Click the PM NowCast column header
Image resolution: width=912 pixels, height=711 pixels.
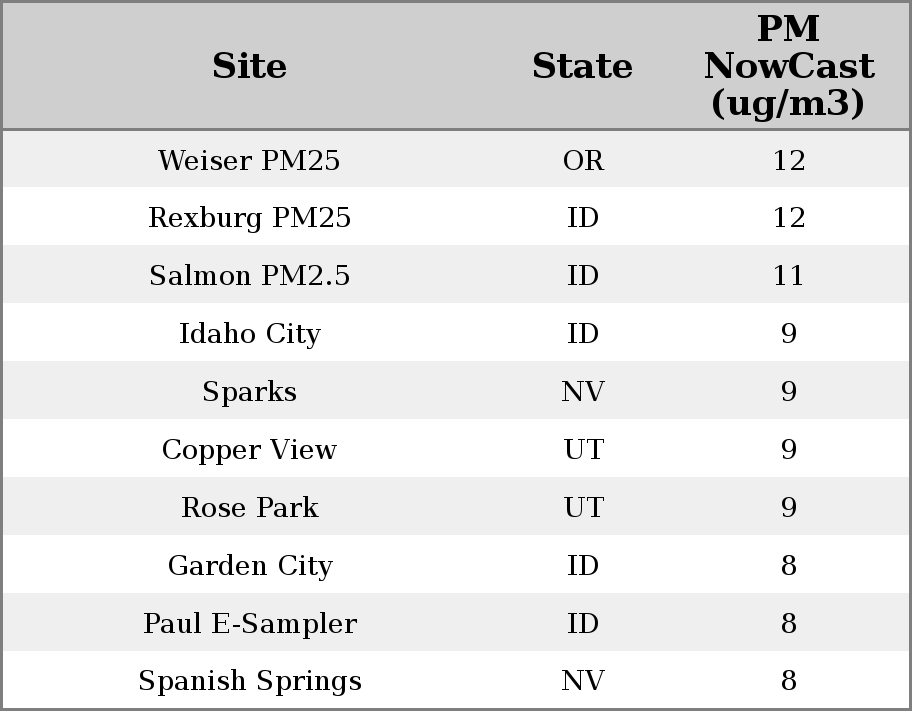(x=788, y=66)
